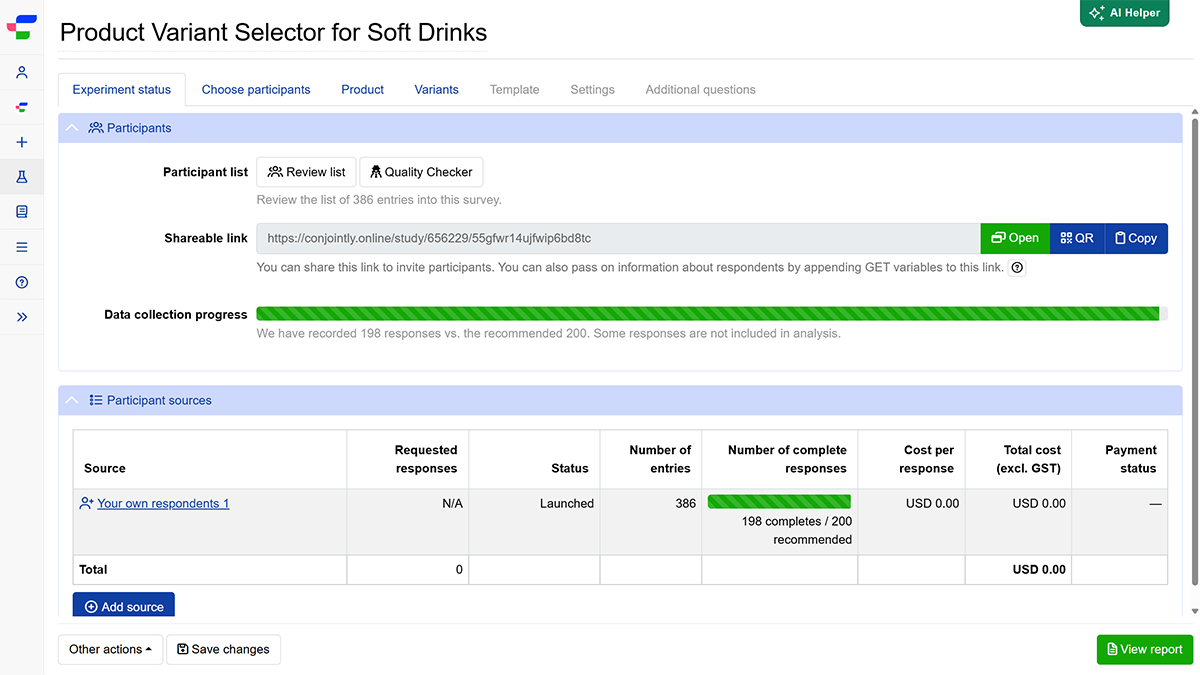
Task: Click the Total row label
Action: tap(93, 569)
